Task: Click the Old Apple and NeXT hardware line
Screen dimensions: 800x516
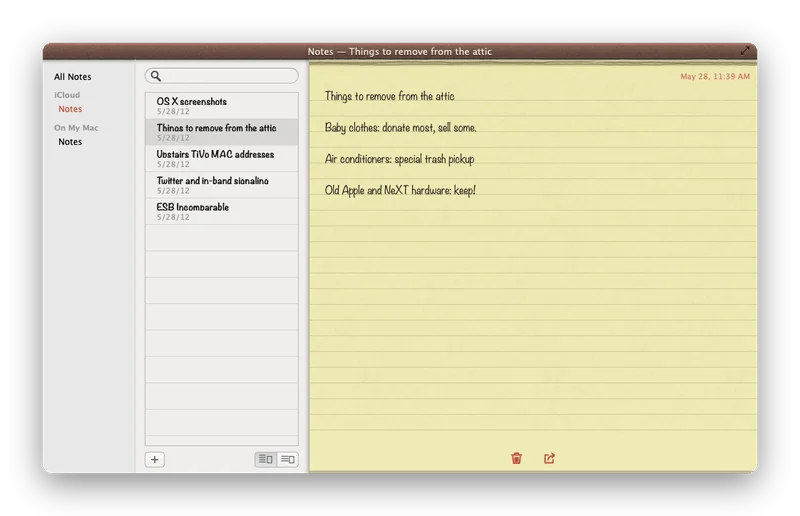Action: pyautogui.click(x=400, y=190)
